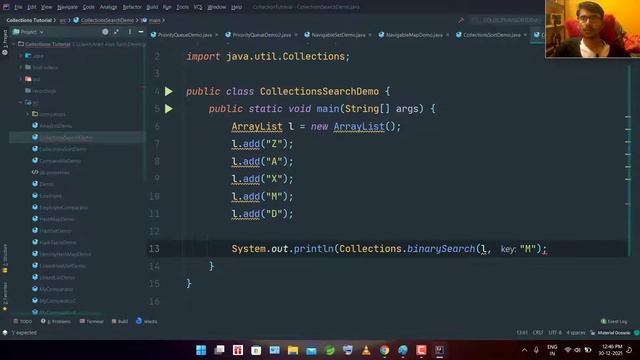Expand the out folder arrow
The height and width of the screenshot is (360, 640).
tap(21, 79)
